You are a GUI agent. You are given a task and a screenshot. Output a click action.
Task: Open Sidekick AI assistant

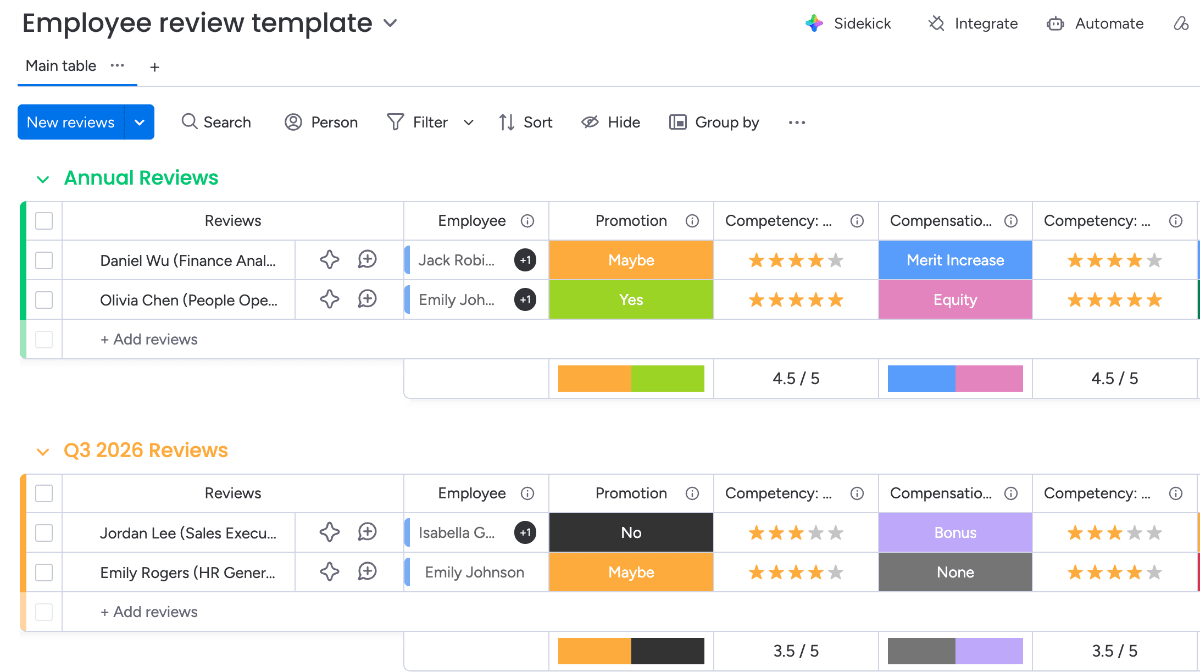click(x=848, y=23)
